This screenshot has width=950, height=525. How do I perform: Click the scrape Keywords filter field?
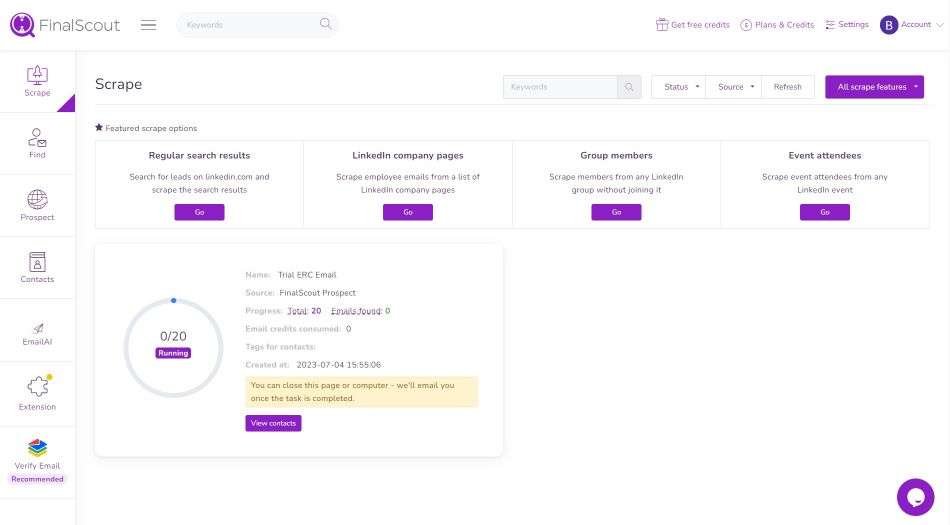click(560, 87)
